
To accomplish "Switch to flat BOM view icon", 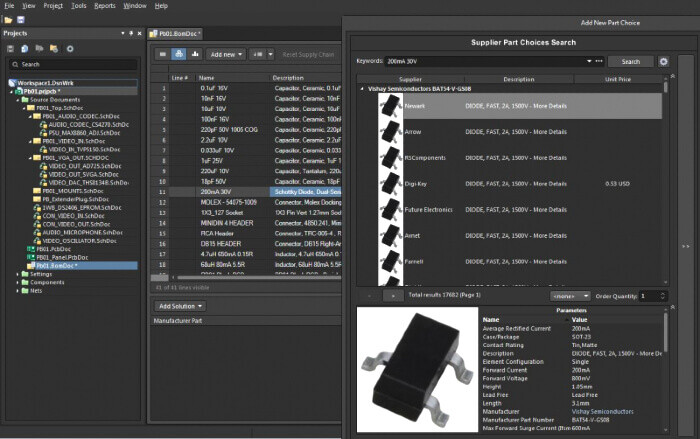I will [163, 54].
